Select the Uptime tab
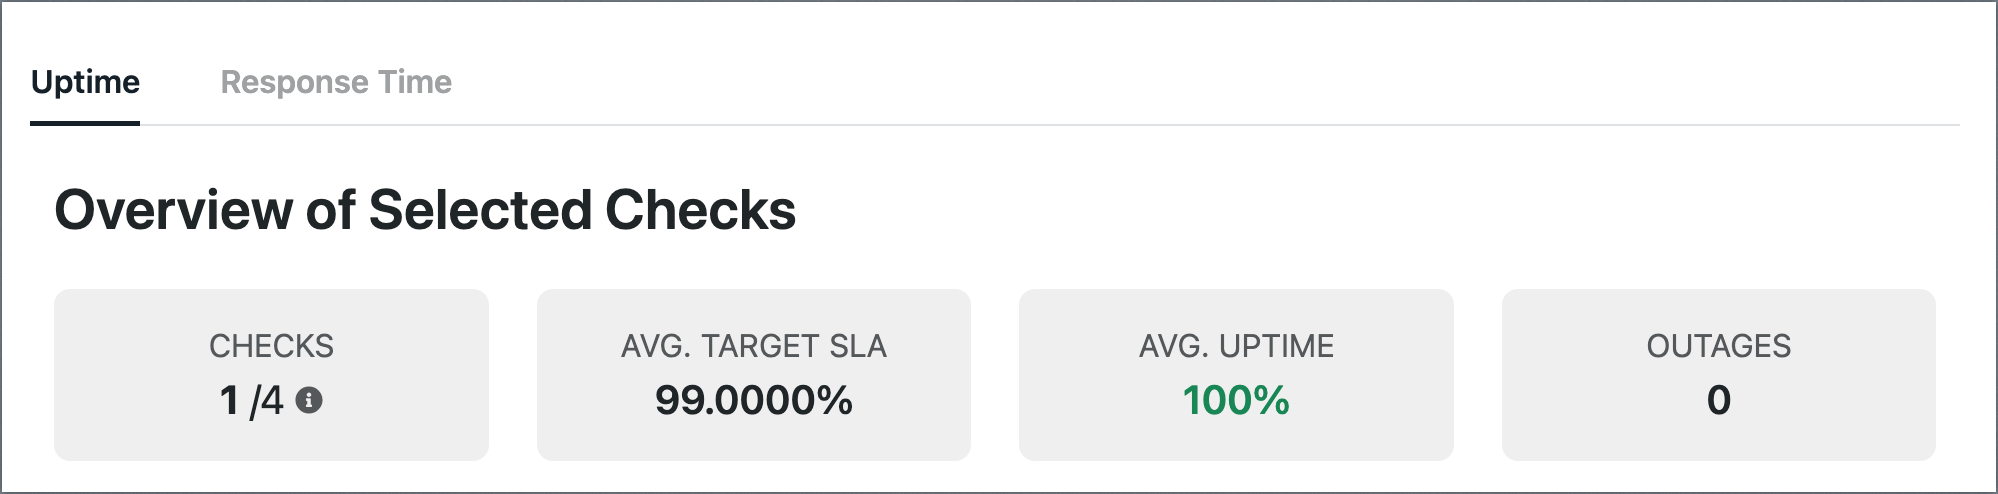Viewport: 1998px width, 494px height. point(85,82)
